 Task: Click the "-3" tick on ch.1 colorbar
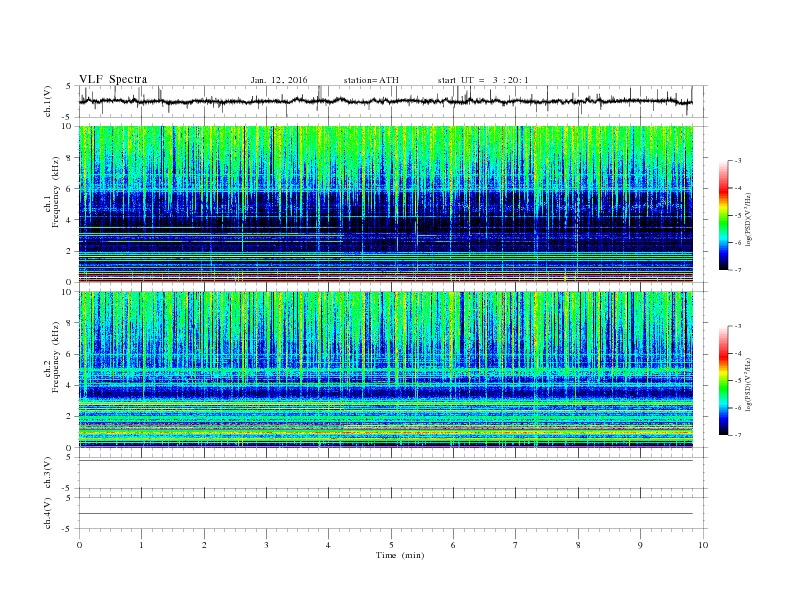pos(738,161)
